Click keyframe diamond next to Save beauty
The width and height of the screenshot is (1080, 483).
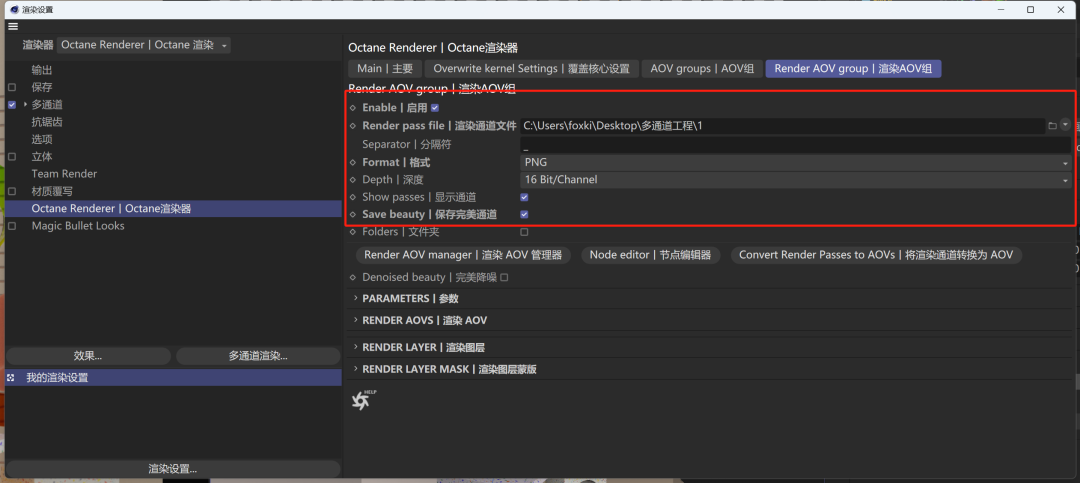pos(353,214)
